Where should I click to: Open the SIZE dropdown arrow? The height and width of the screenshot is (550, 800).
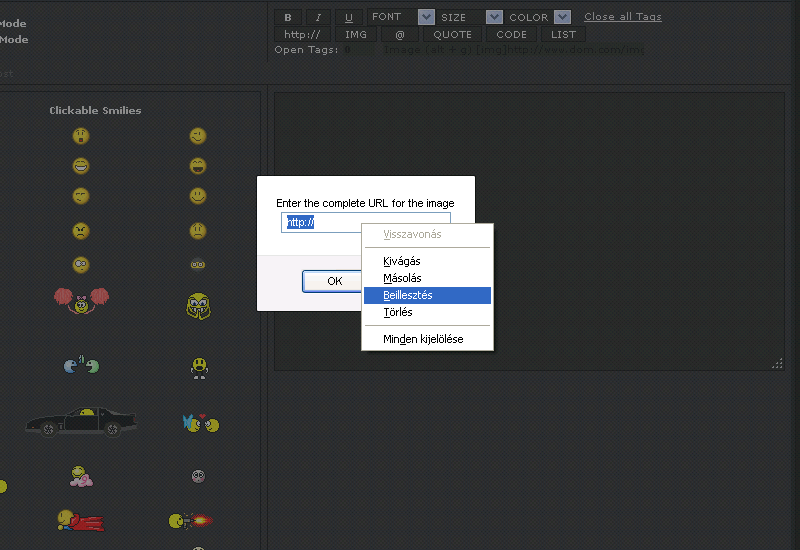[494, 17]
